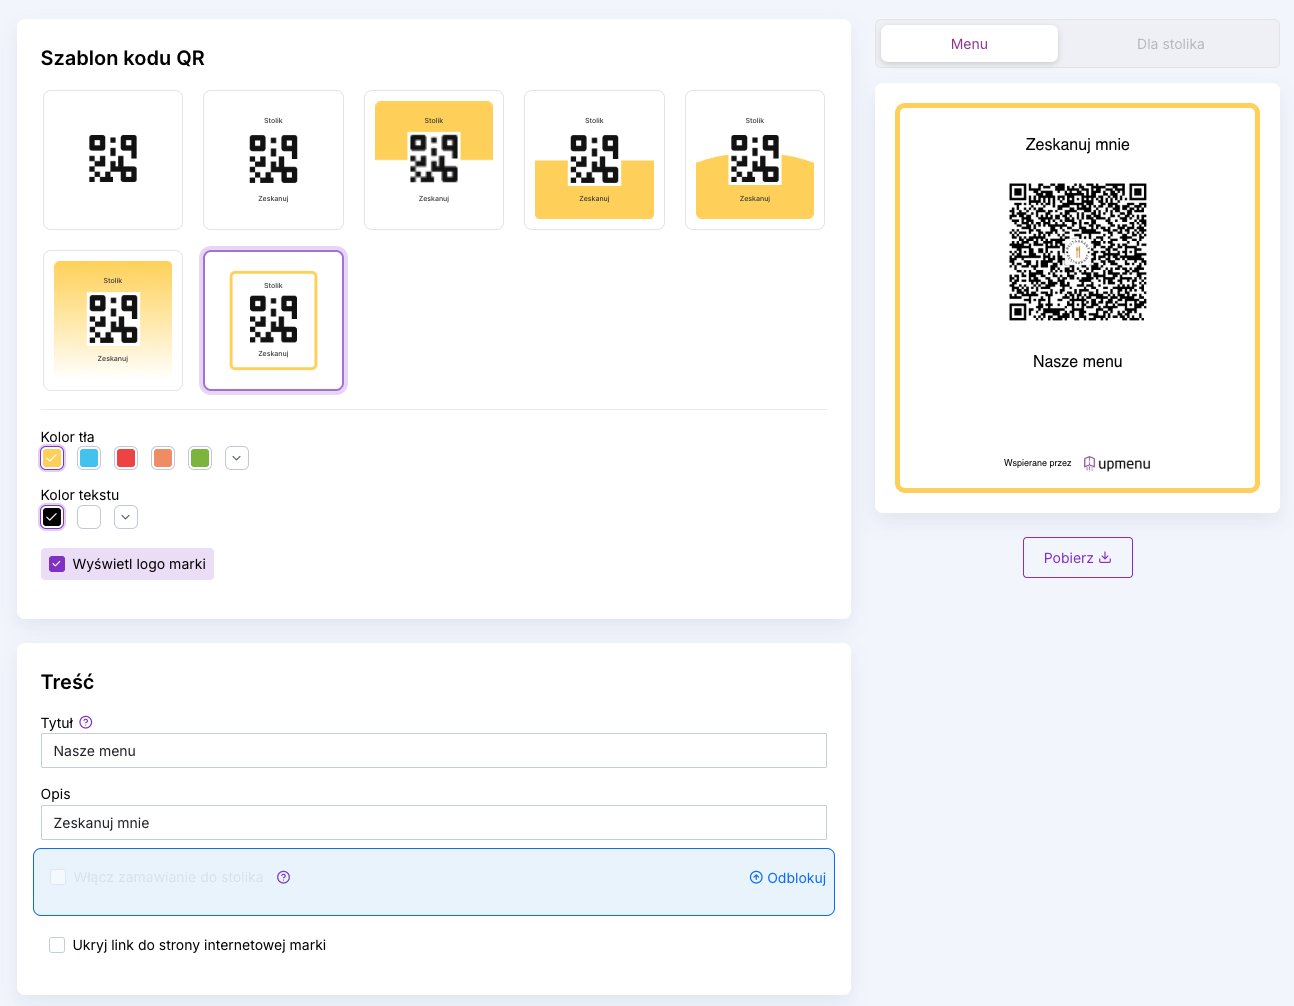
Task: Choose the template with the yellow bottom block
Action: click(x=594, y=160)
